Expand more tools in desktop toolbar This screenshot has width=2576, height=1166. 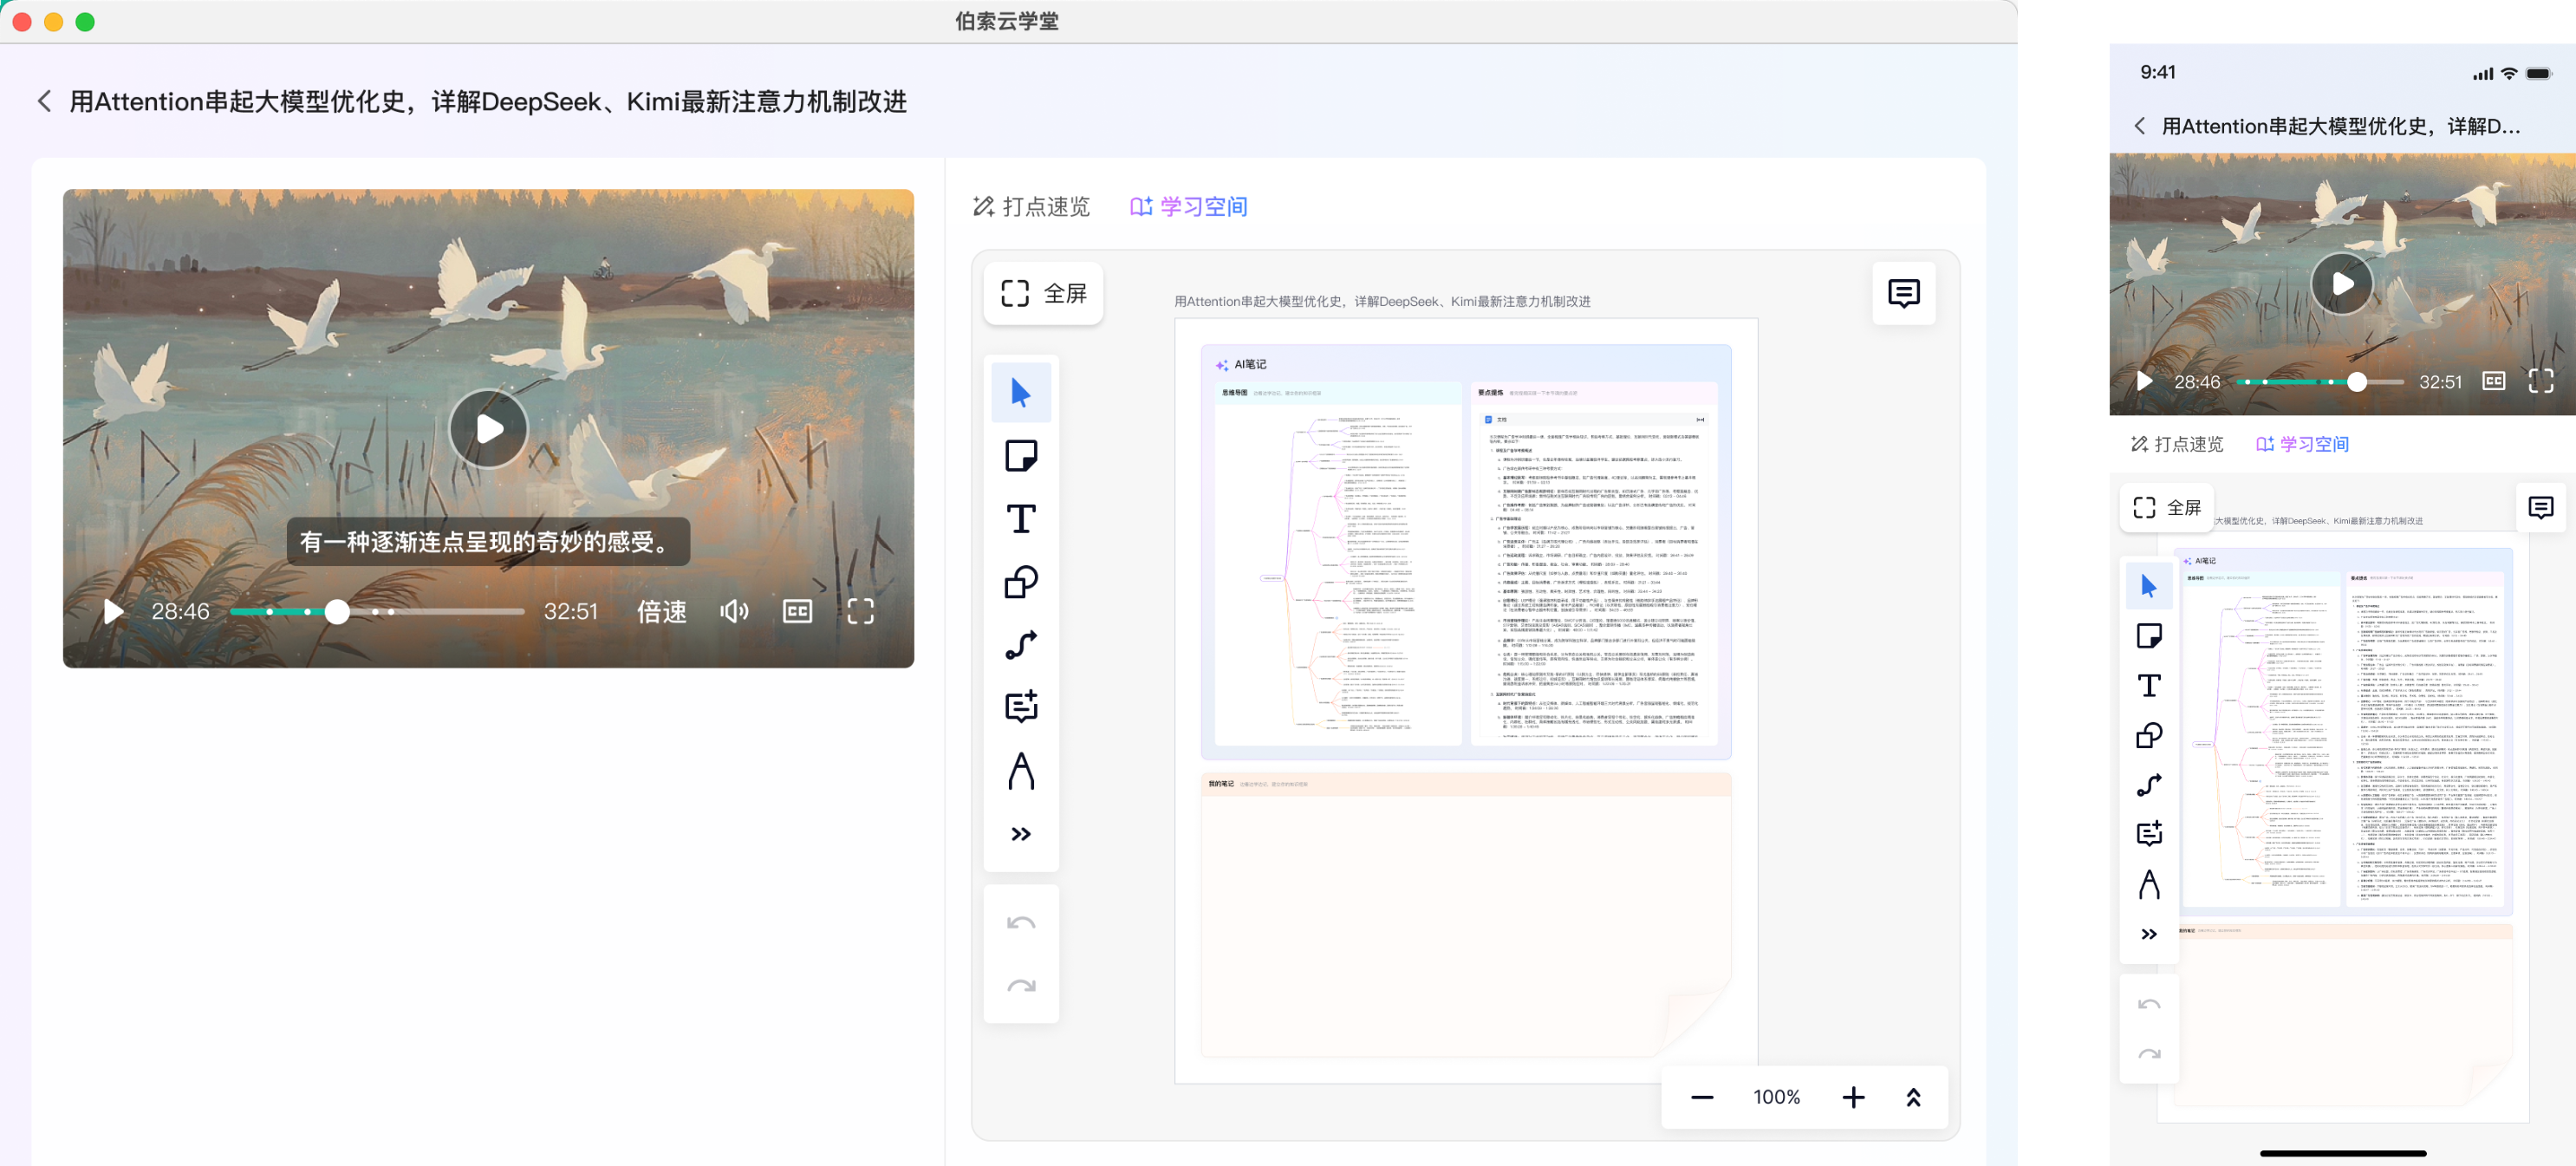coord(1021,834)
